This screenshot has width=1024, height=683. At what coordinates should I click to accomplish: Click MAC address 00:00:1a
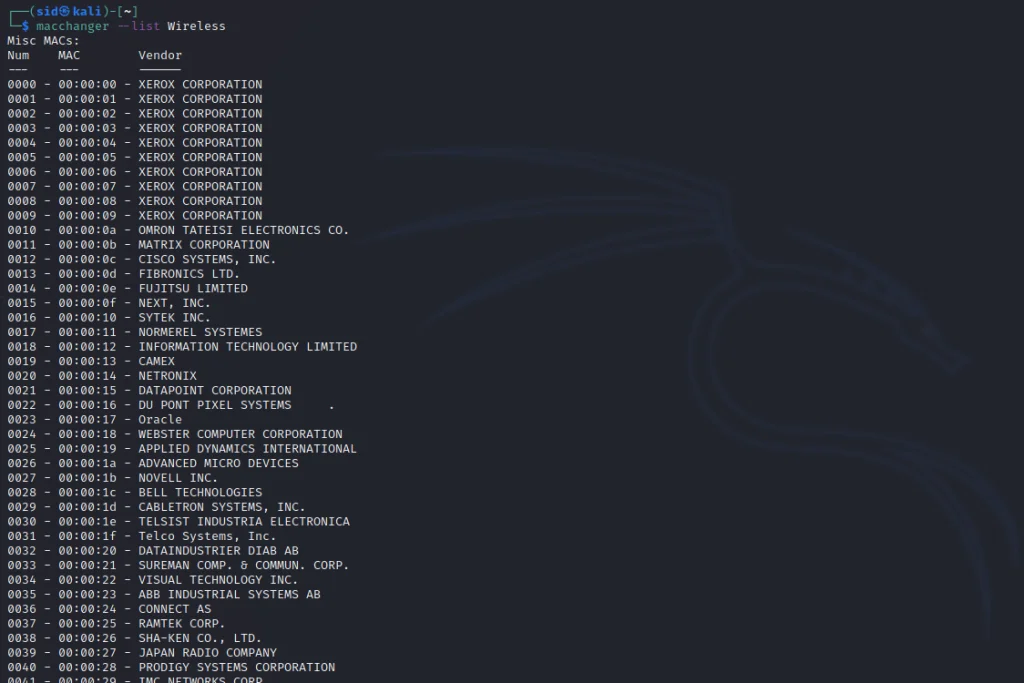(x=87, y=463)
